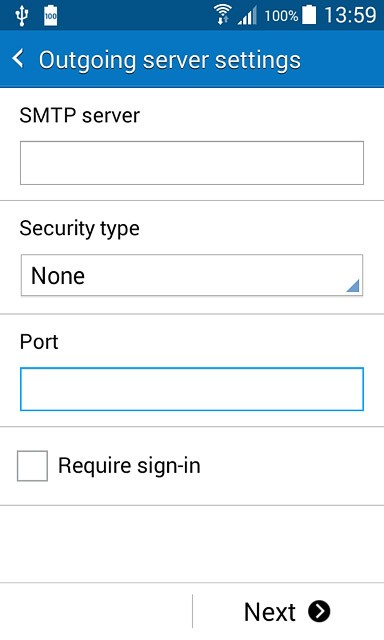Focus the SMTP server input field

click(x=192, y=163)
